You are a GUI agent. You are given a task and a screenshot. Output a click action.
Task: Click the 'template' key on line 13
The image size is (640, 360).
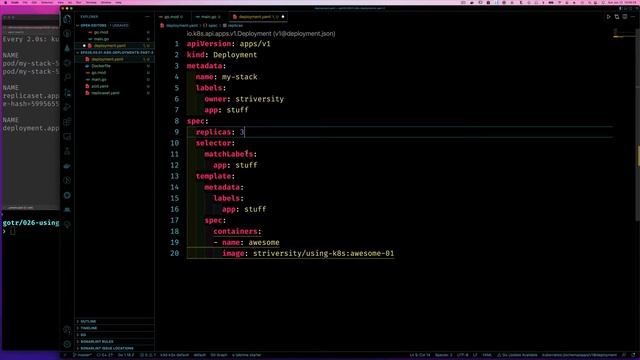coord(213,176)
